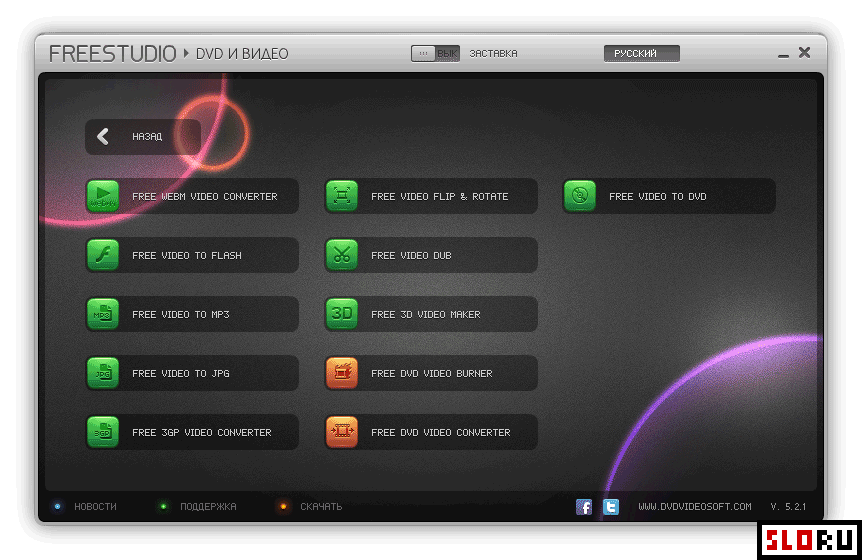
Task: Click the Free Video Flip & Rotate icon
Action: click(x=342, y=196)
